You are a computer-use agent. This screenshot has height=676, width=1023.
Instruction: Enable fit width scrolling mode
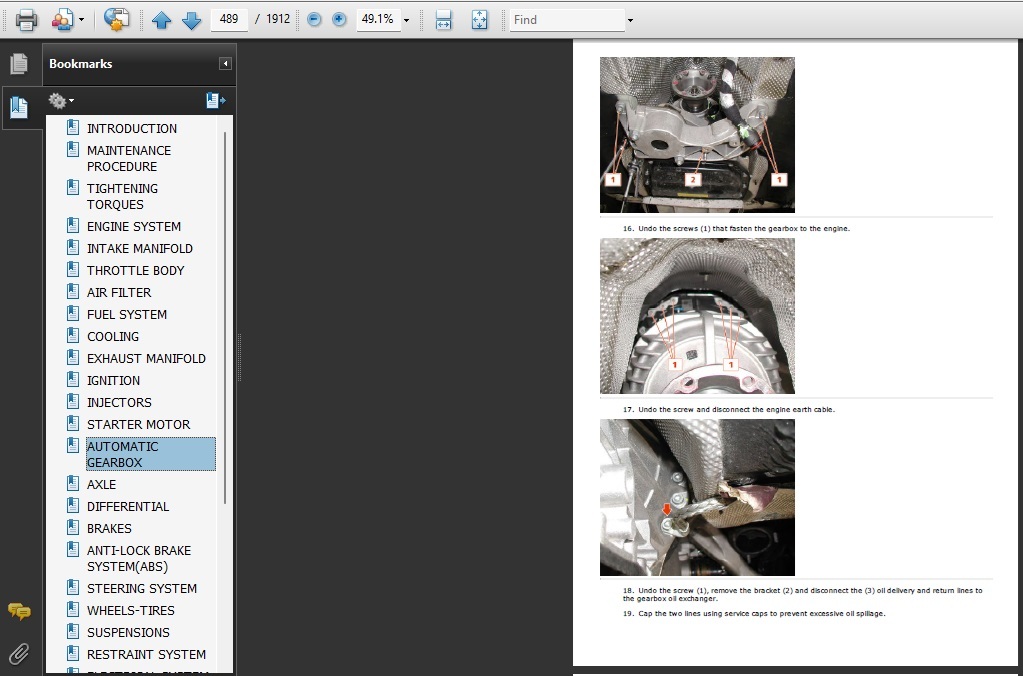(x=444, y=19)
